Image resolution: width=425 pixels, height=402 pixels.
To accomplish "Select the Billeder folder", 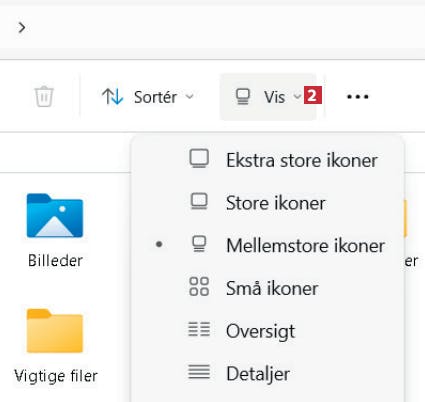I will pyautogui.click(x=55, y=230).
